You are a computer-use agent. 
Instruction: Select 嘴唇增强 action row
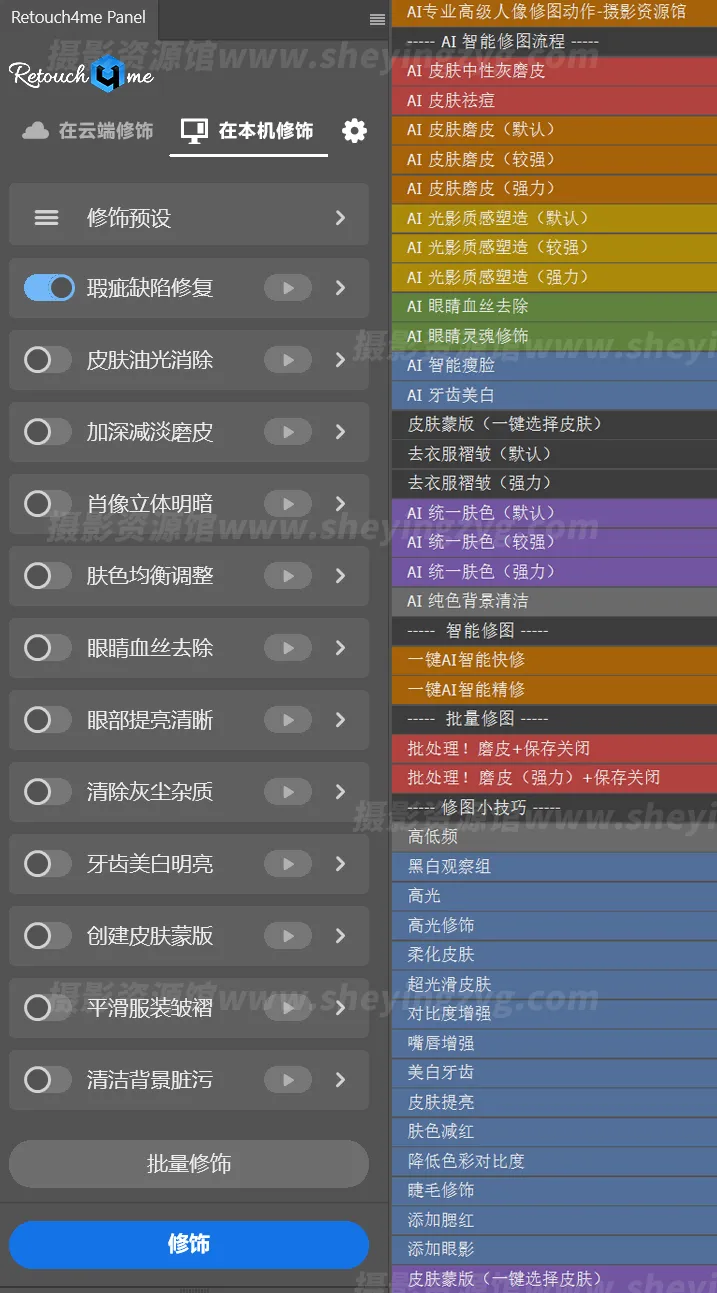[x=554, y=1043]
